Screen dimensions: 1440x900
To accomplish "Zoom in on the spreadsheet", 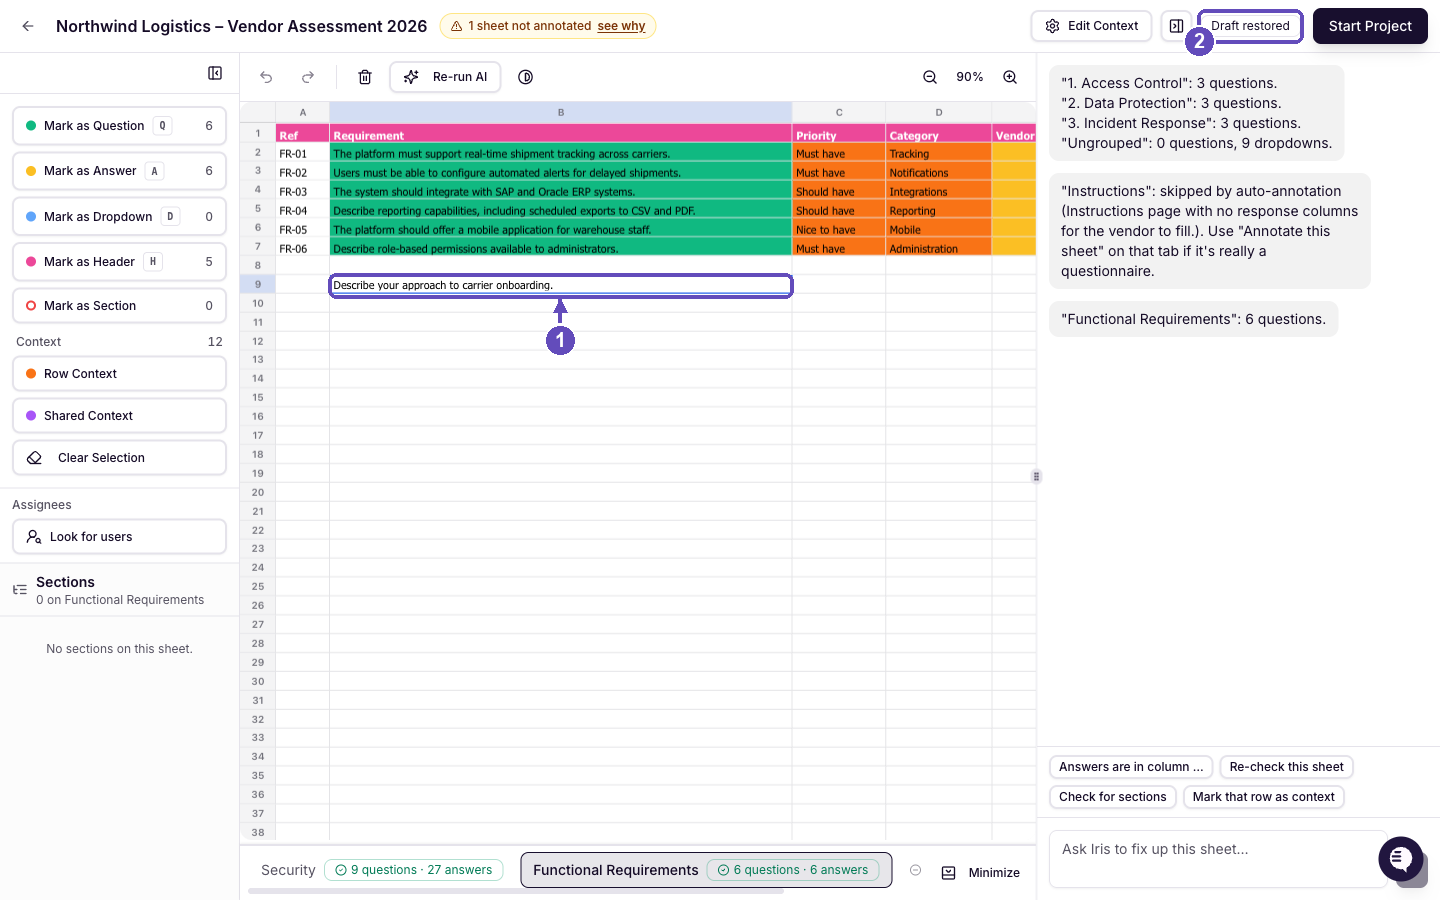I will 1010,77.
